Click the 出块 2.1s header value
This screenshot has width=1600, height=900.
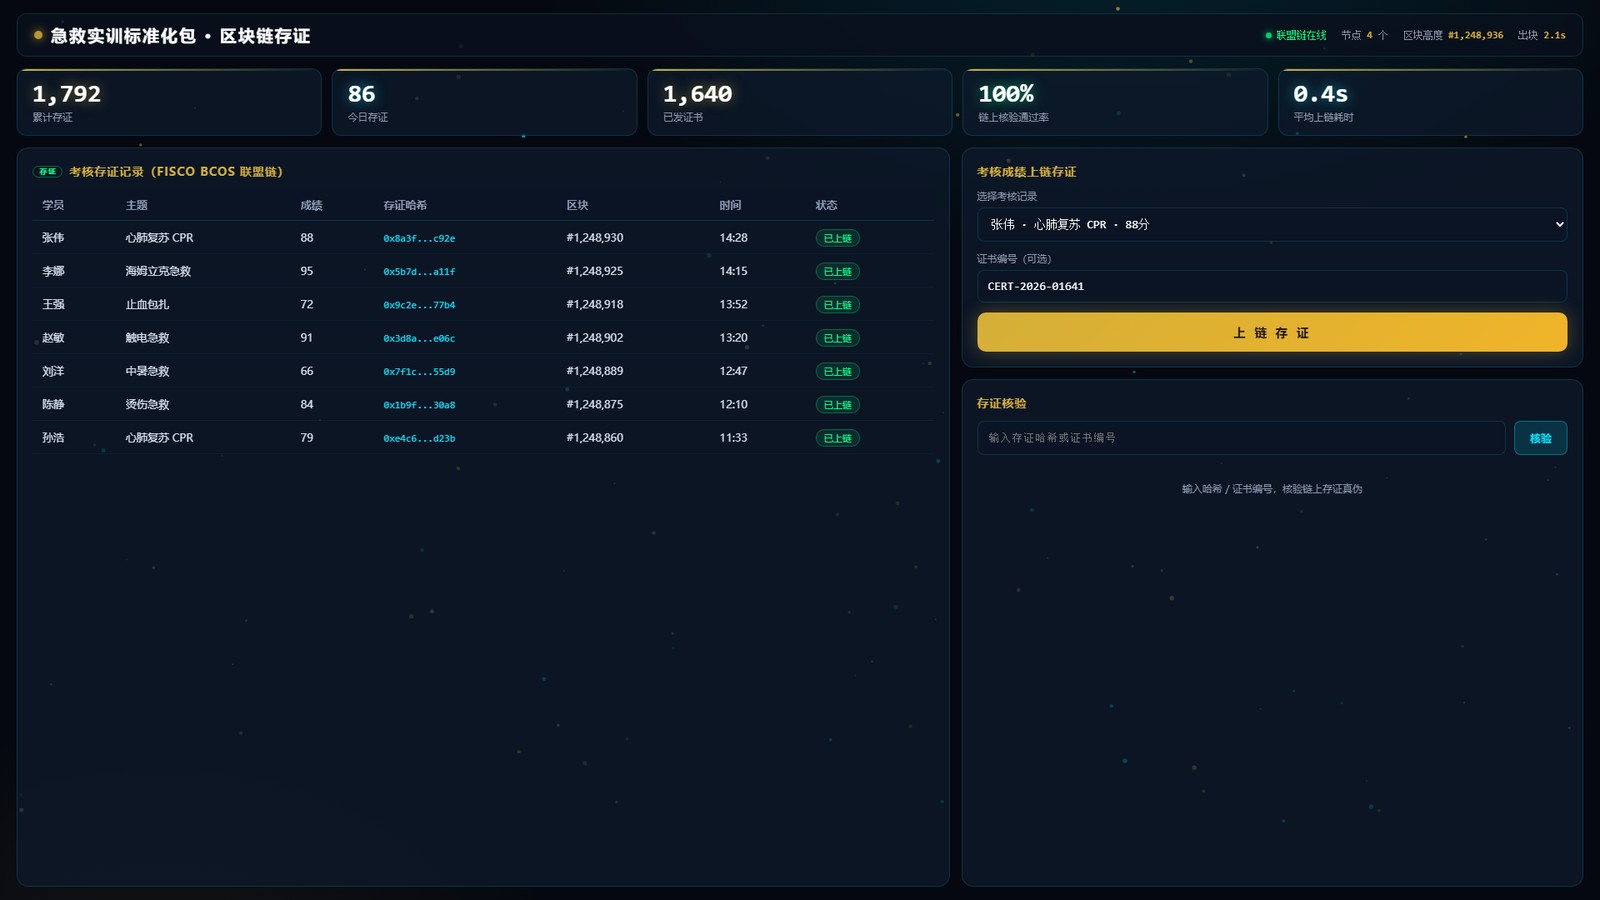1541,35
